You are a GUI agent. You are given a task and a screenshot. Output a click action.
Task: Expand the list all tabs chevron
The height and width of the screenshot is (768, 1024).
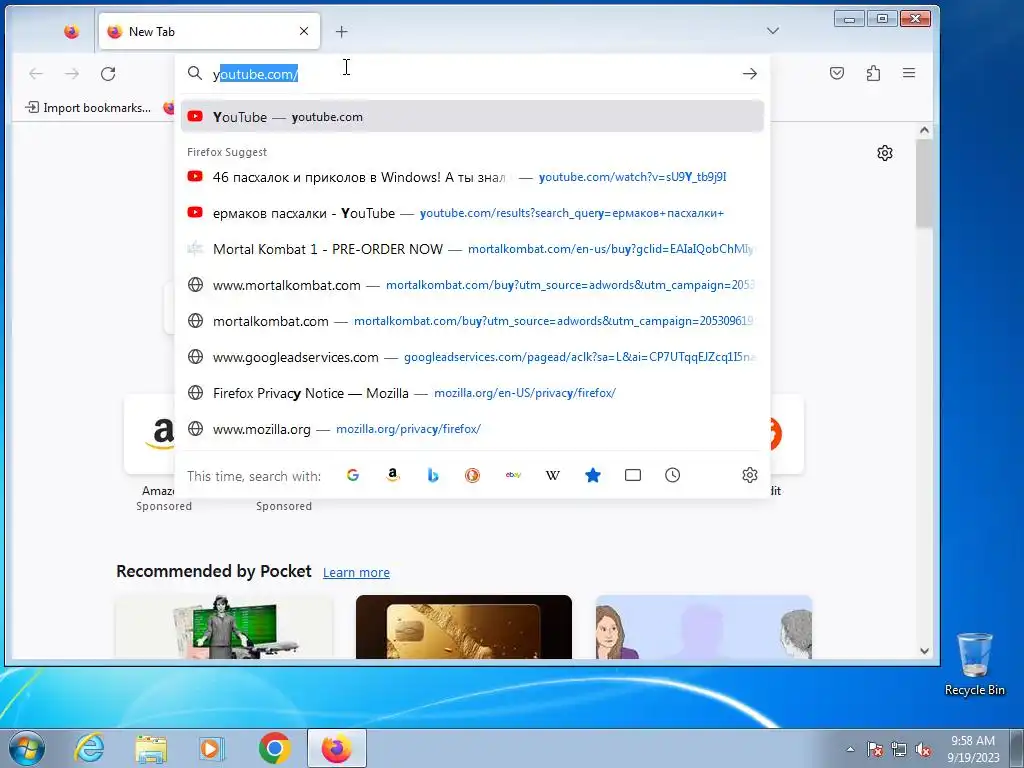(773, 31)
